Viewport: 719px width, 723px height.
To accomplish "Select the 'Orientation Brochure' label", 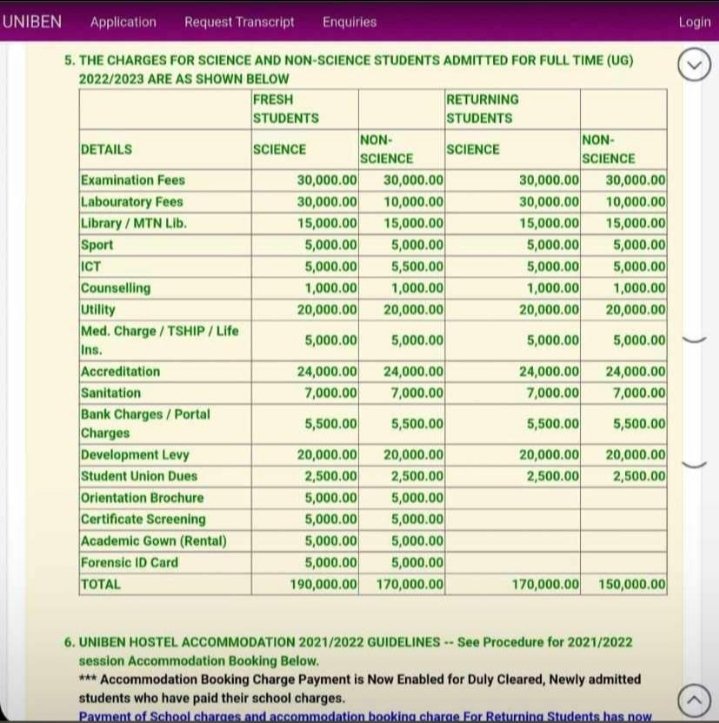I will (142, 498).
